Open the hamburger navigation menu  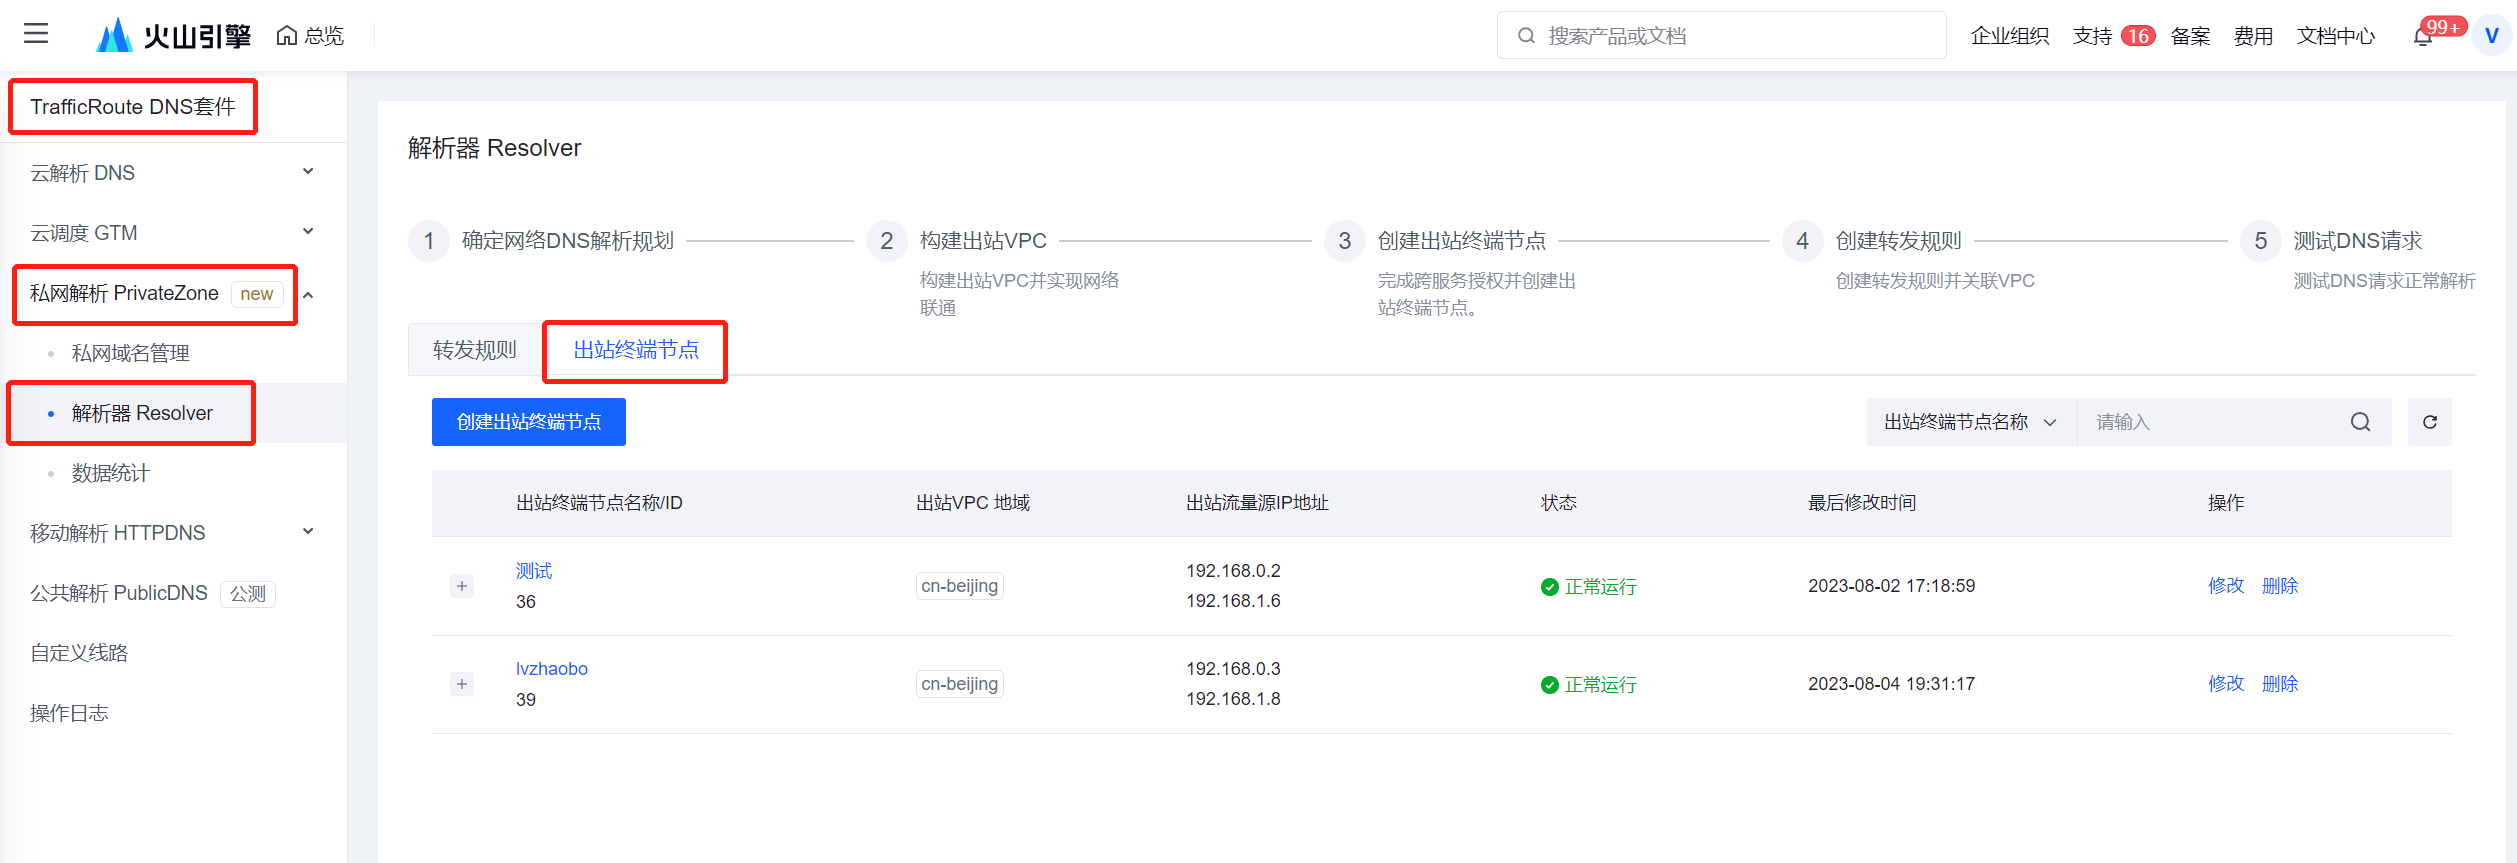(36, 34)
